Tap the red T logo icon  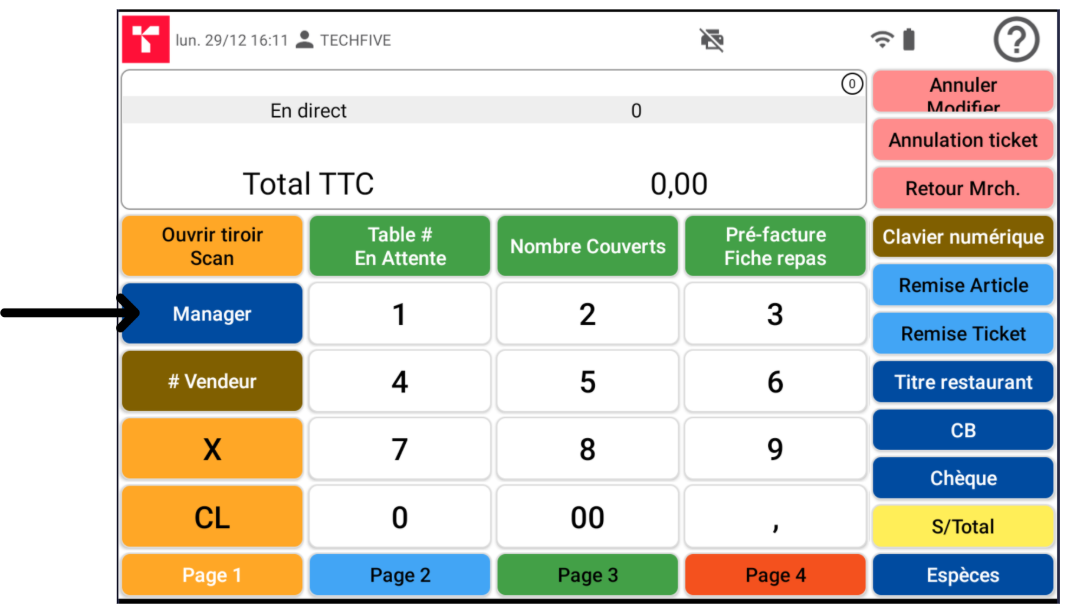146,40
